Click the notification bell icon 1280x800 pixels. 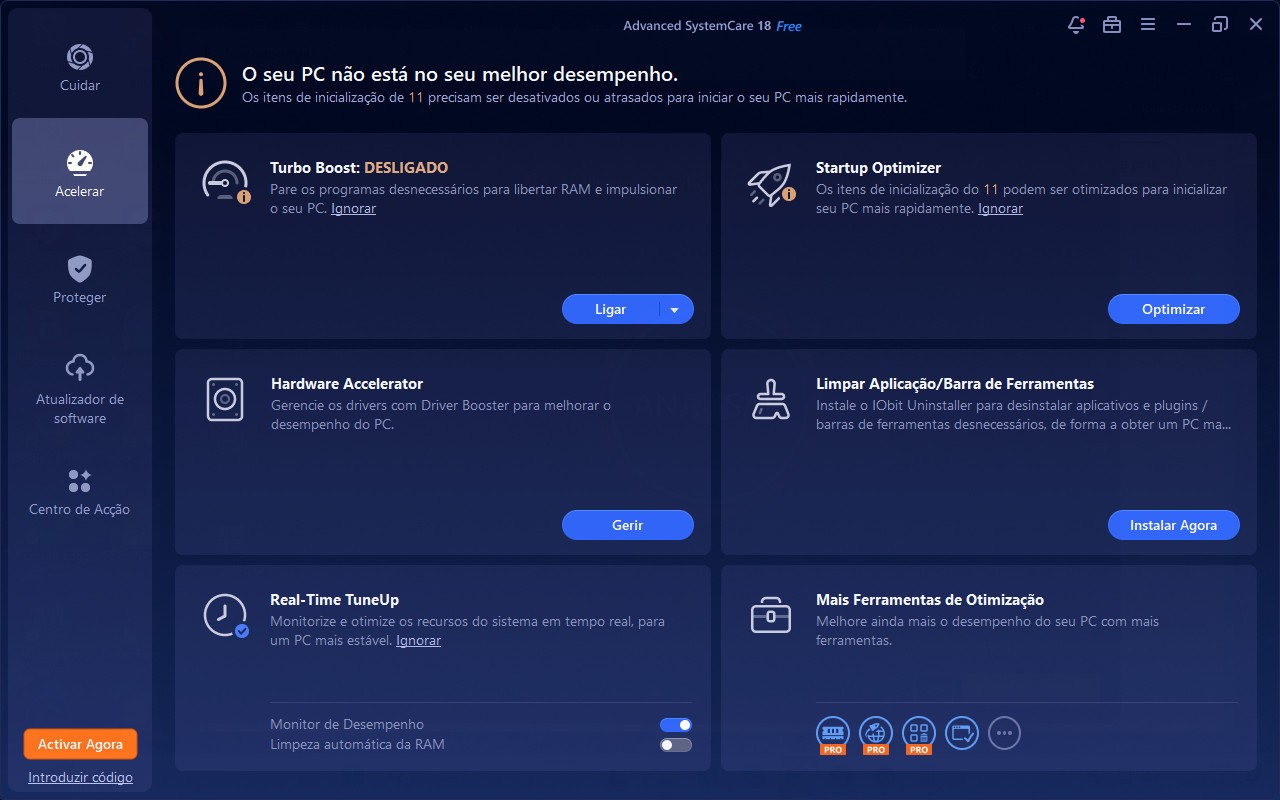coord(1076,25)
